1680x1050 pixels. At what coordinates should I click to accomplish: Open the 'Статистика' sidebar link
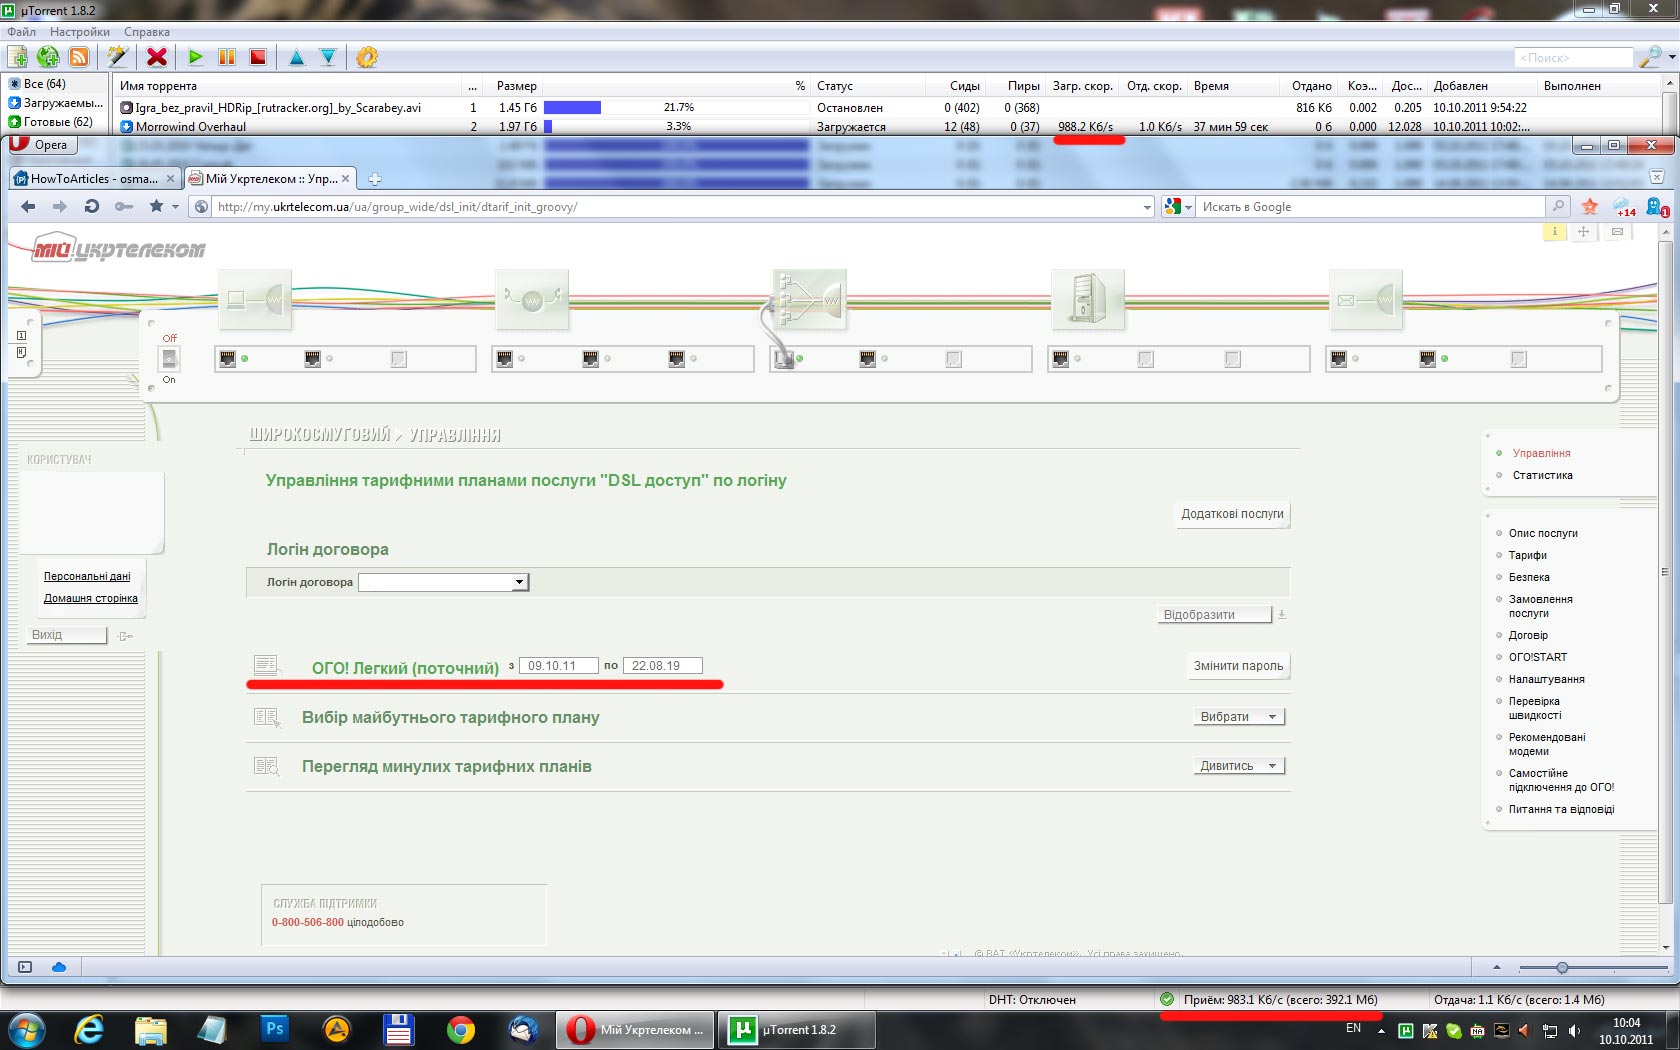pyautogui.click(x=1542, y=475)
